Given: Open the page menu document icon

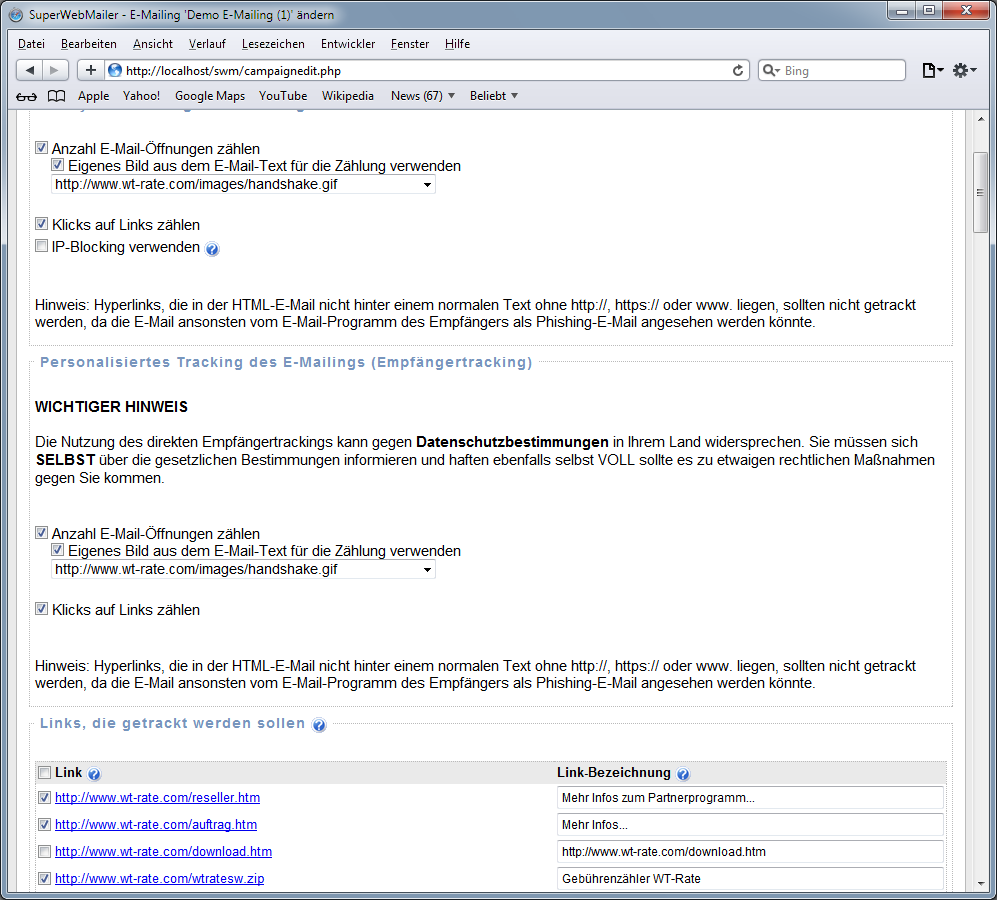Looking at the screenshot, I should click(932, 70).
